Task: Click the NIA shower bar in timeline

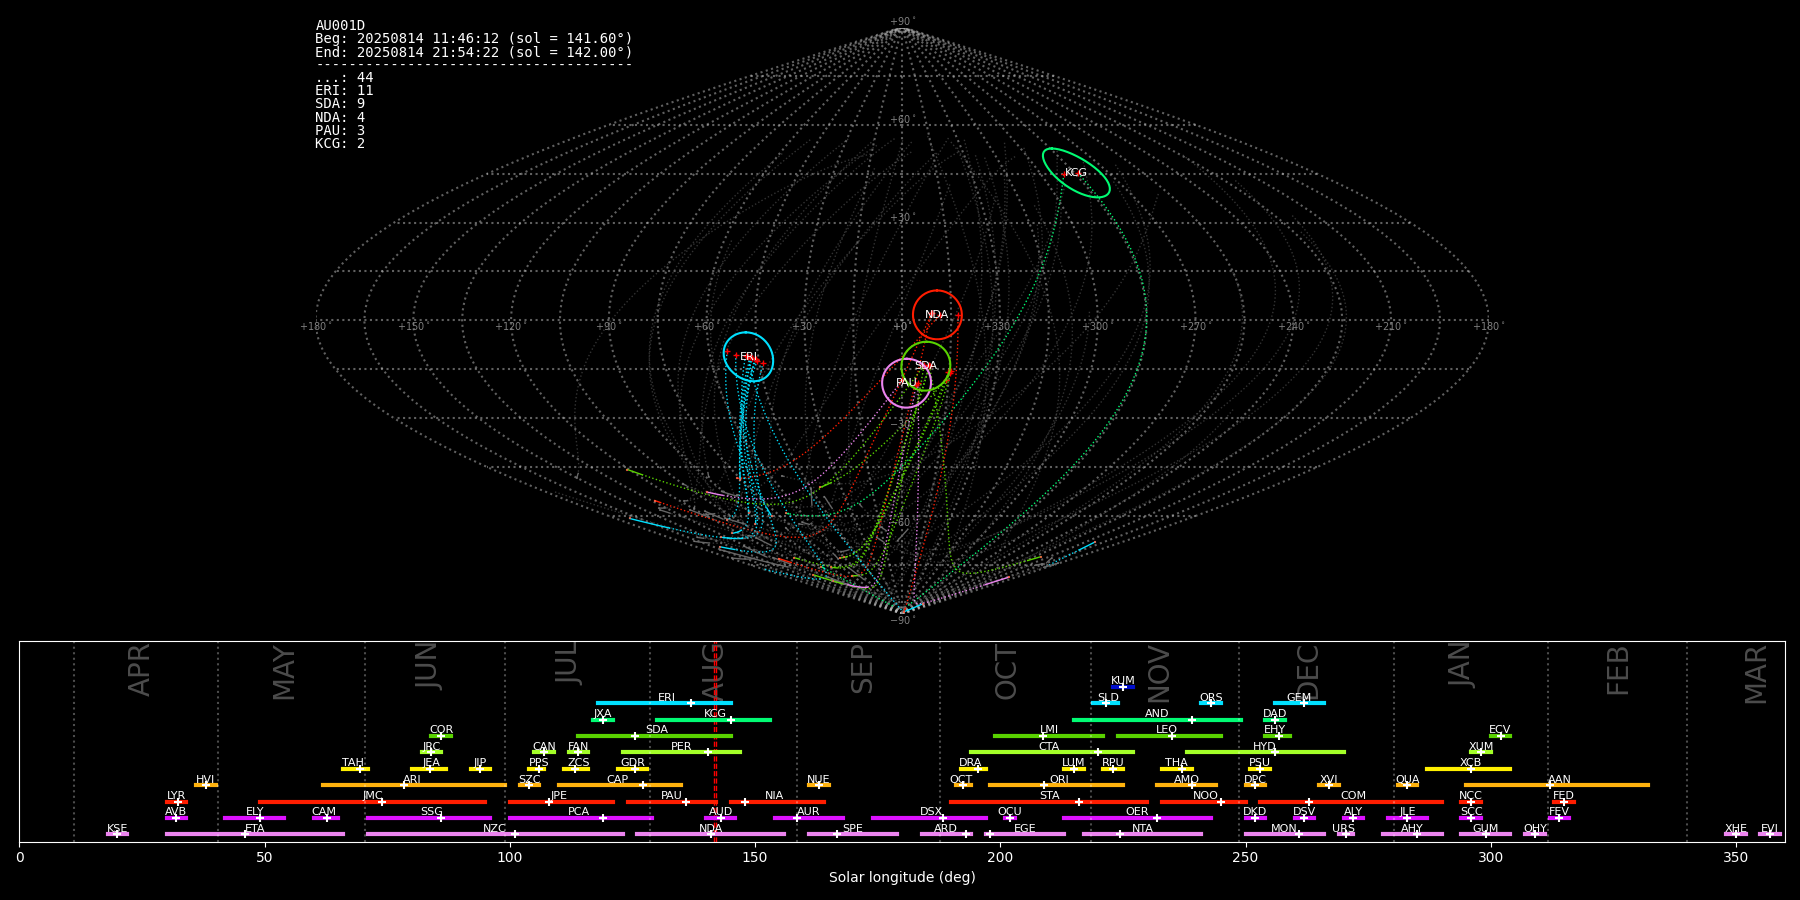Action: pyautogui.click(x=777, y=802)
